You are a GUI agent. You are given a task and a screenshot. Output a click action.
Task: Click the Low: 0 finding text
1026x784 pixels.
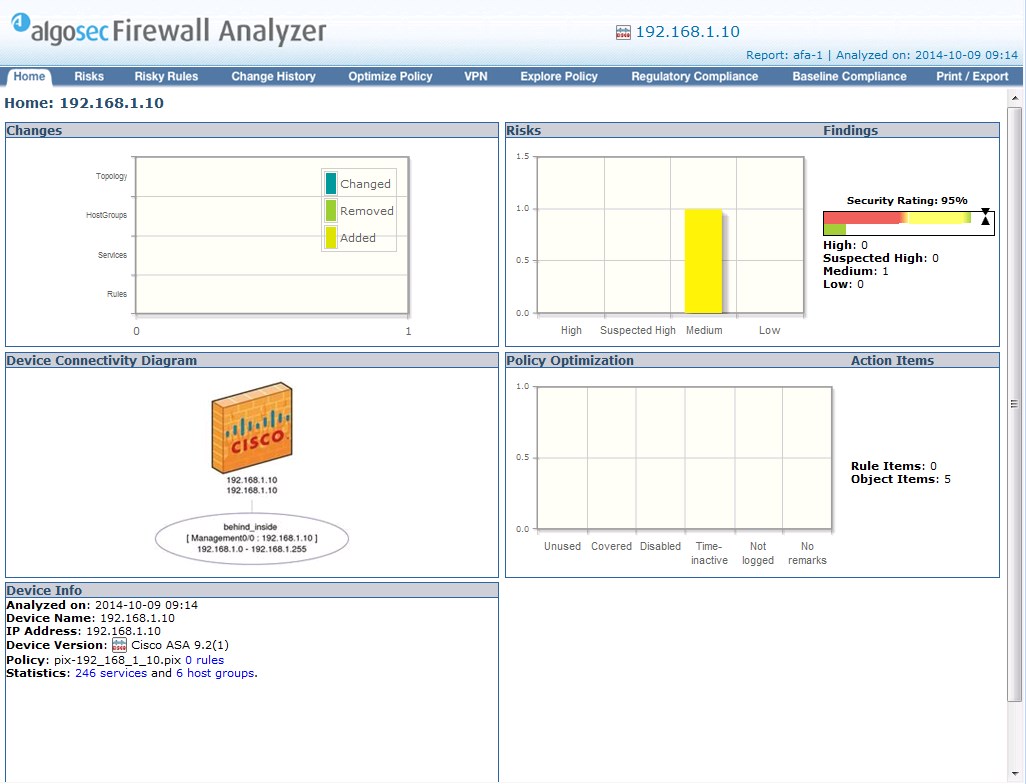point(843,284)
